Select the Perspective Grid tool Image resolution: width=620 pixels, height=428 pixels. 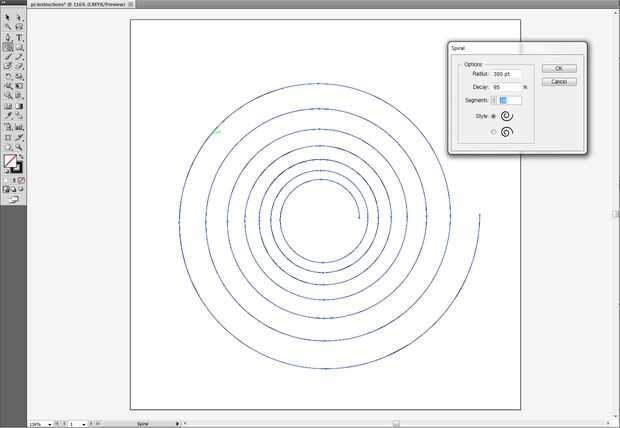click(x=19, y=95)
